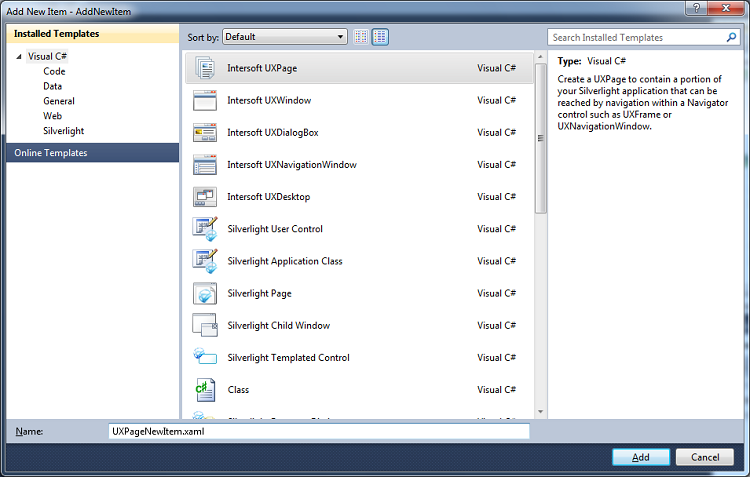Select the Silverlight category
The image size is (750, 477).
64,131
